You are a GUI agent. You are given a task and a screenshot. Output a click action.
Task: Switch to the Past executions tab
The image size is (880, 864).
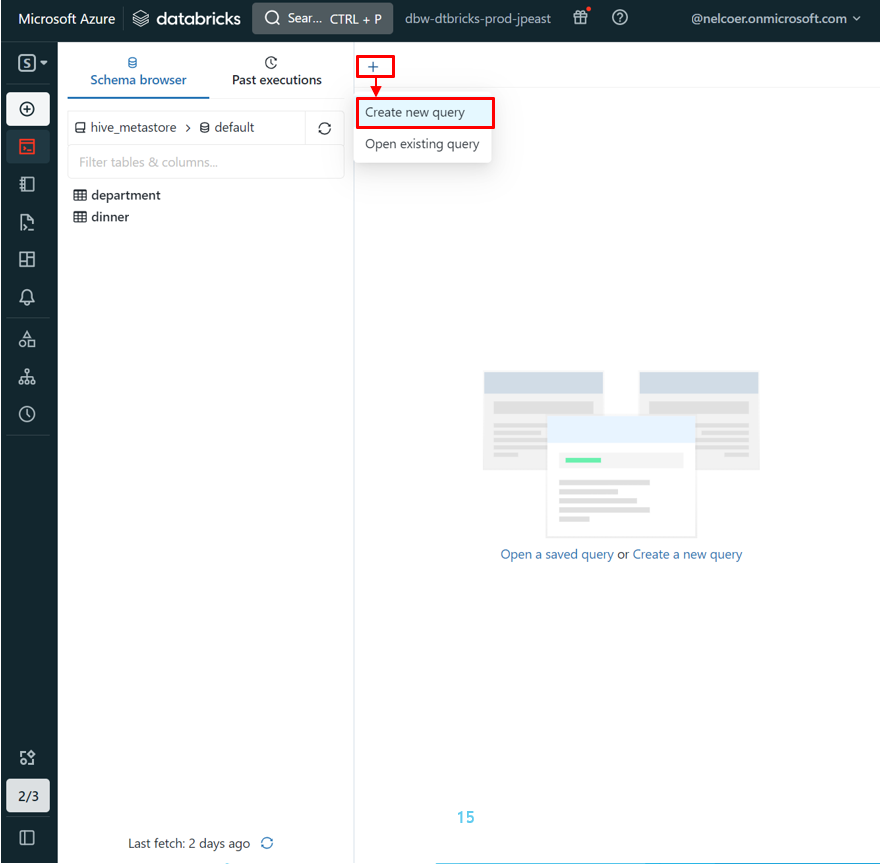pyautogui.click(x=277, y=72)
